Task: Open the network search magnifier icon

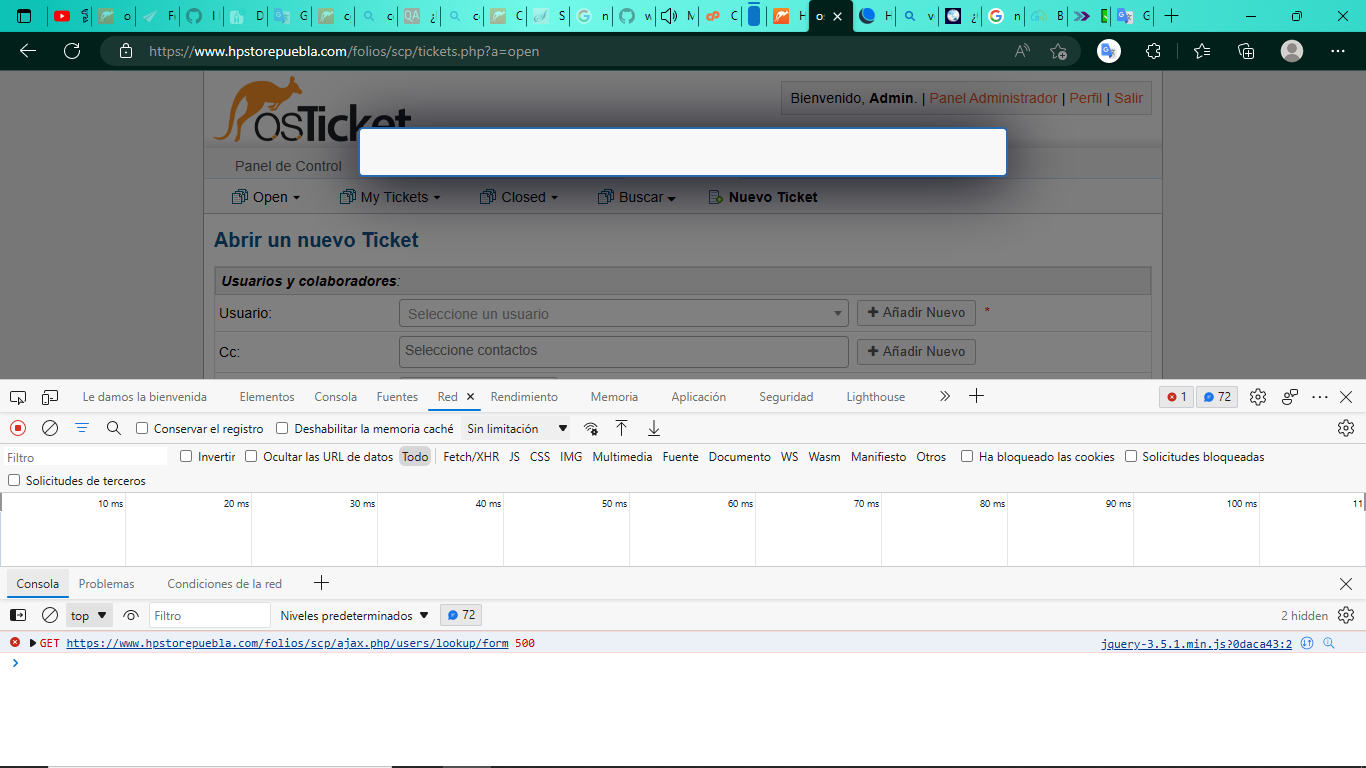Action: (114, 428)
